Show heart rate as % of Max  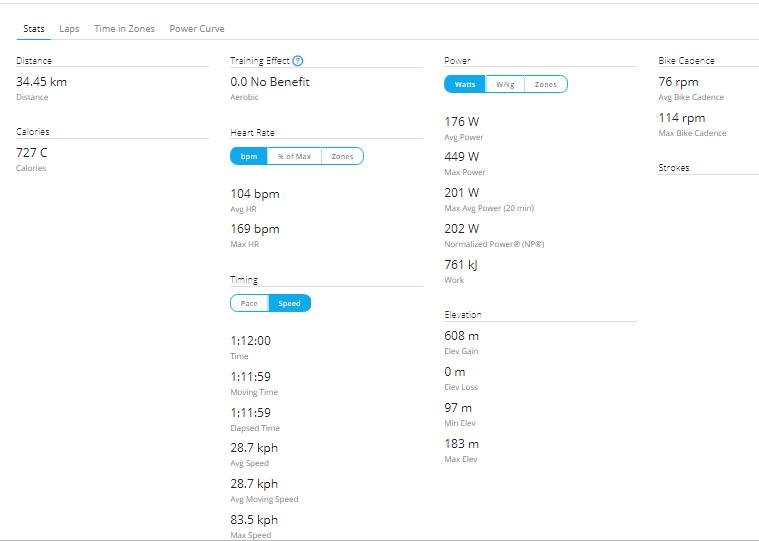coord(294,156)
